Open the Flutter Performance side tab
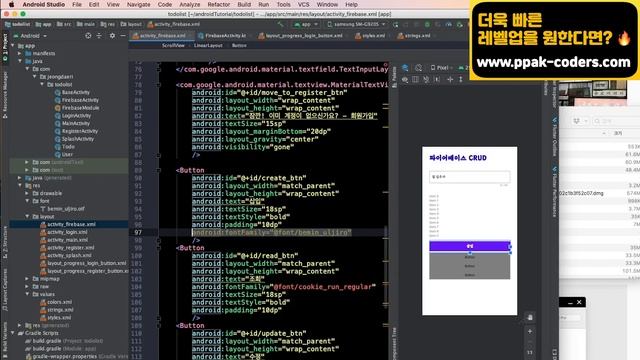Screen dimensions: 640x360 coord(554,191)
